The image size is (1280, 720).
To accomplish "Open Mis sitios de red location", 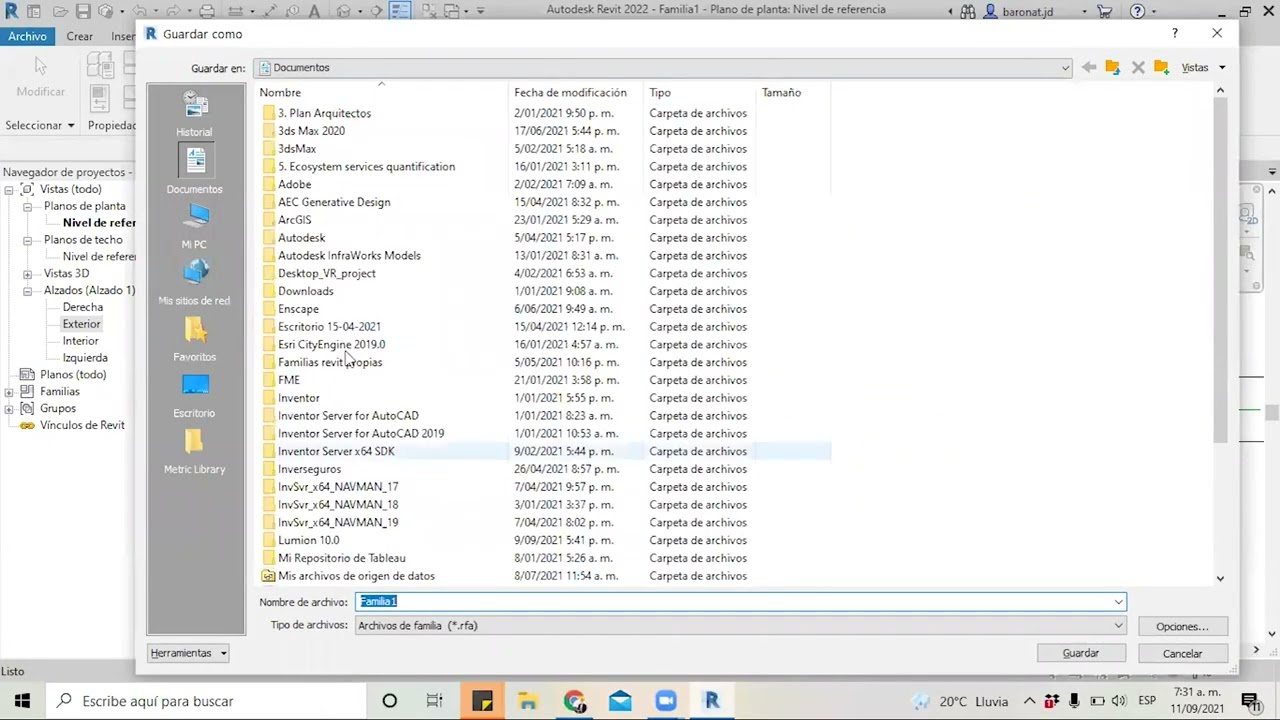I will [195, 283].
